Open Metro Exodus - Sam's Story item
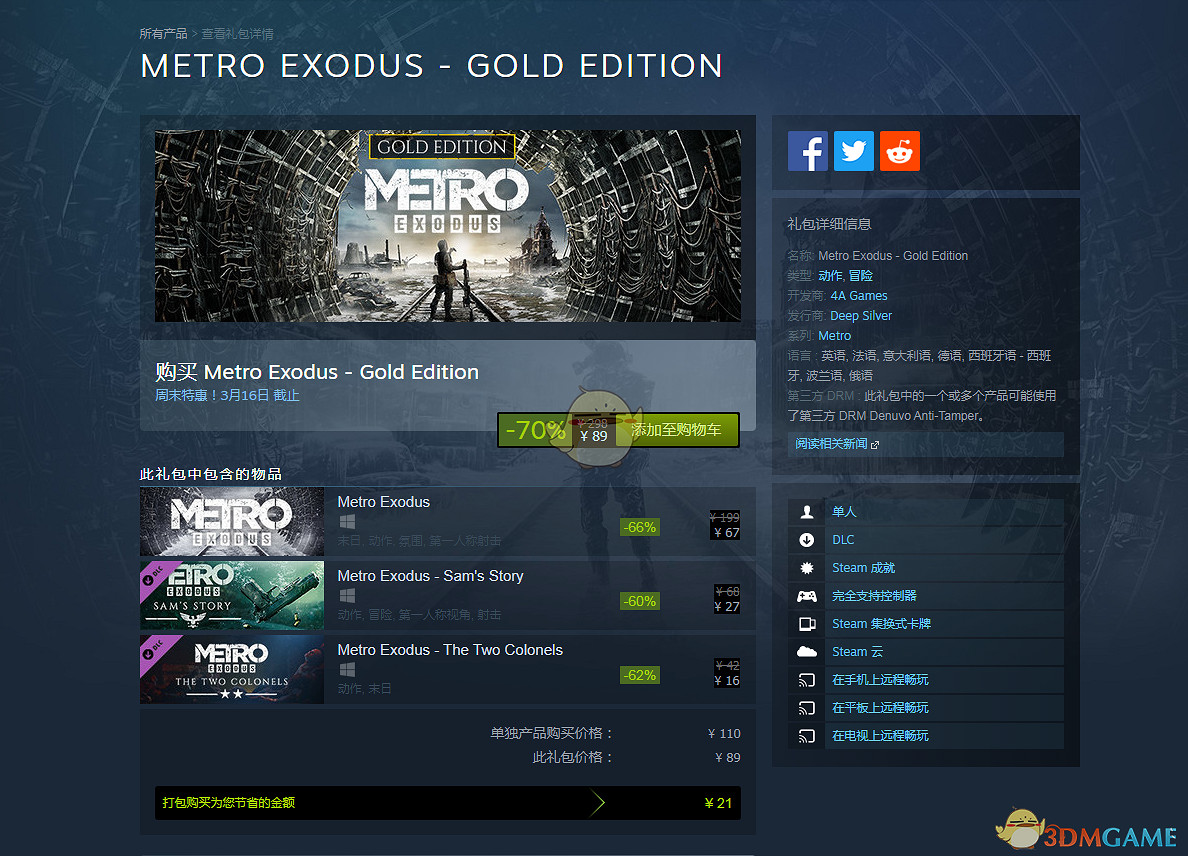This screenshot has height=856, width=1188. point(430,576)
